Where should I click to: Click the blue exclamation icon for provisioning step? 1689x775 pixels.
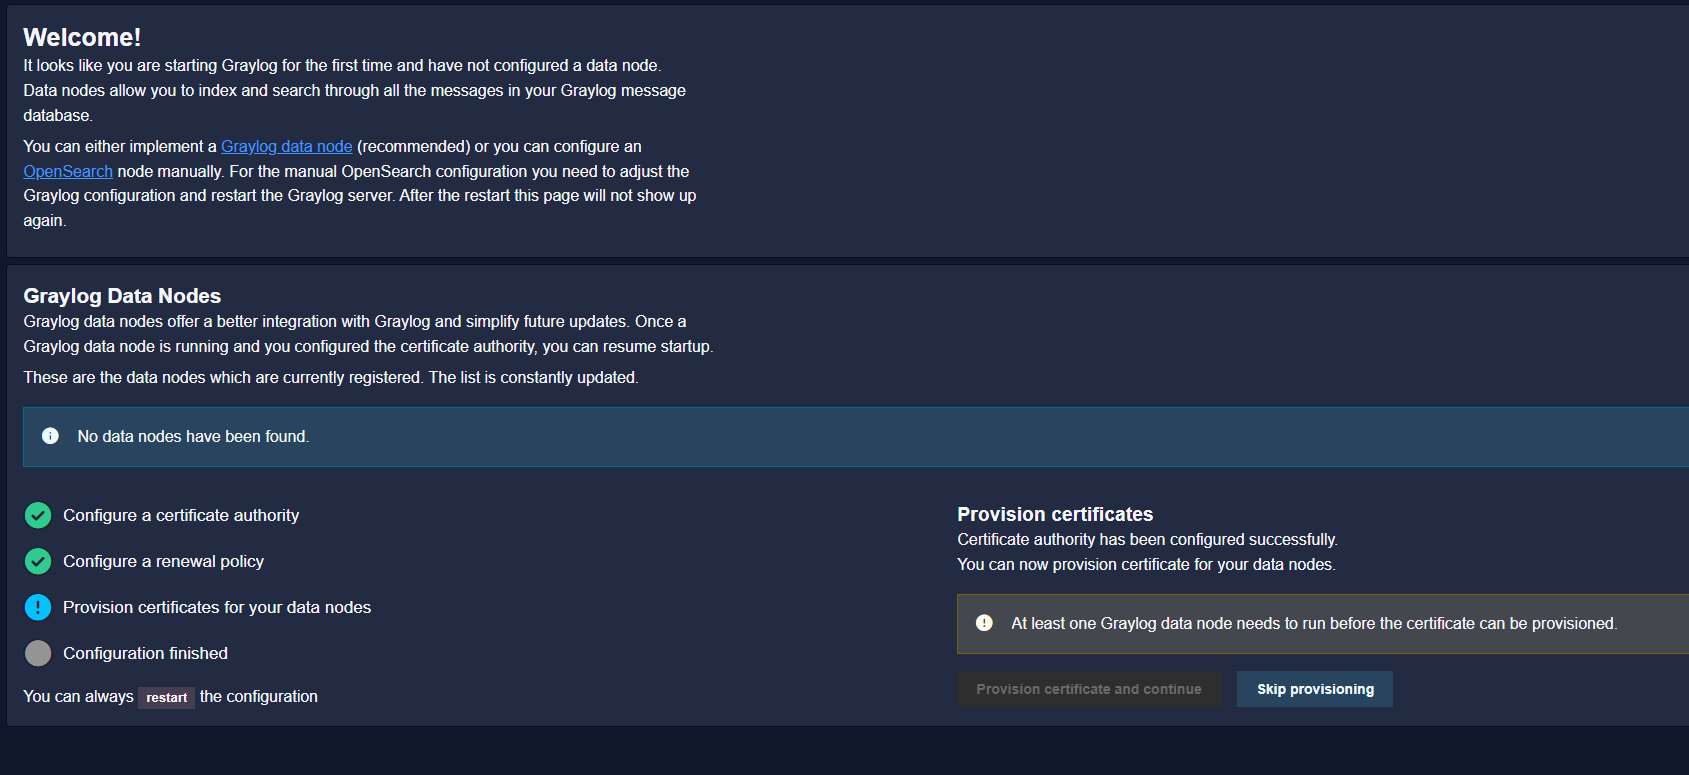click(38, 607)
